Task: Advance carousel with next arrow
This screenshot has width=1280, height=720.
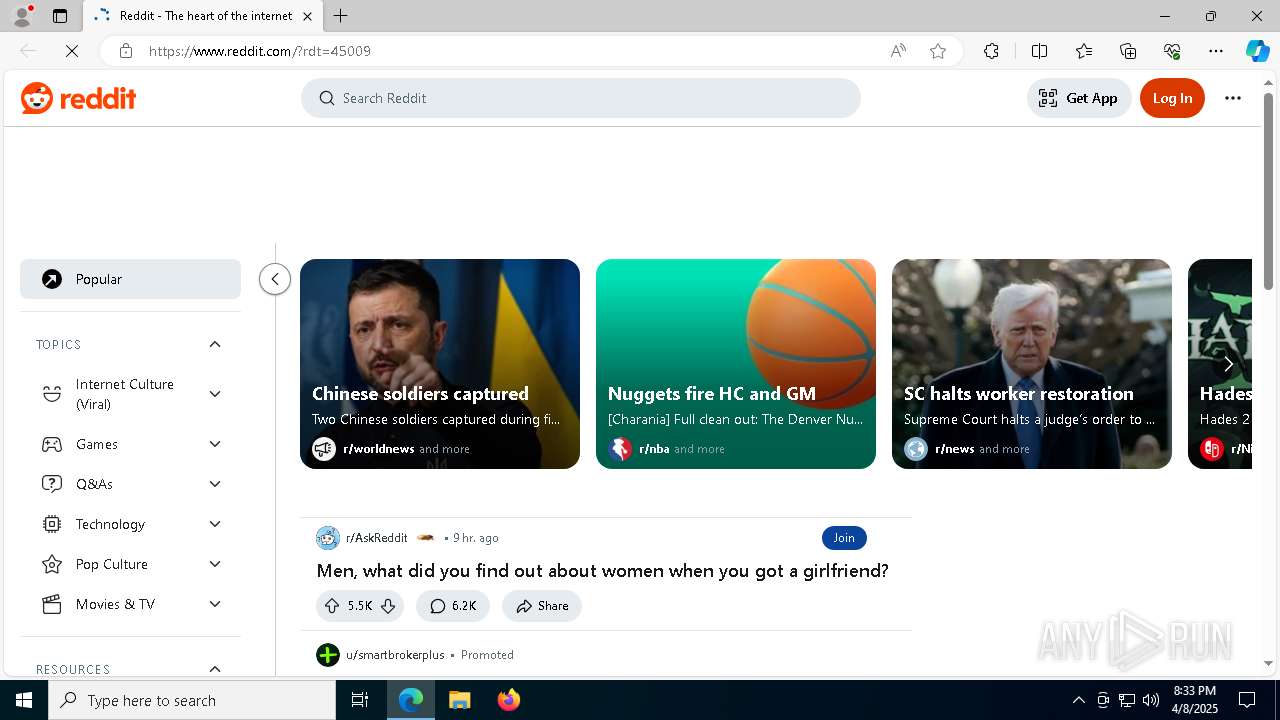Action: click(x=1228, y=364)
